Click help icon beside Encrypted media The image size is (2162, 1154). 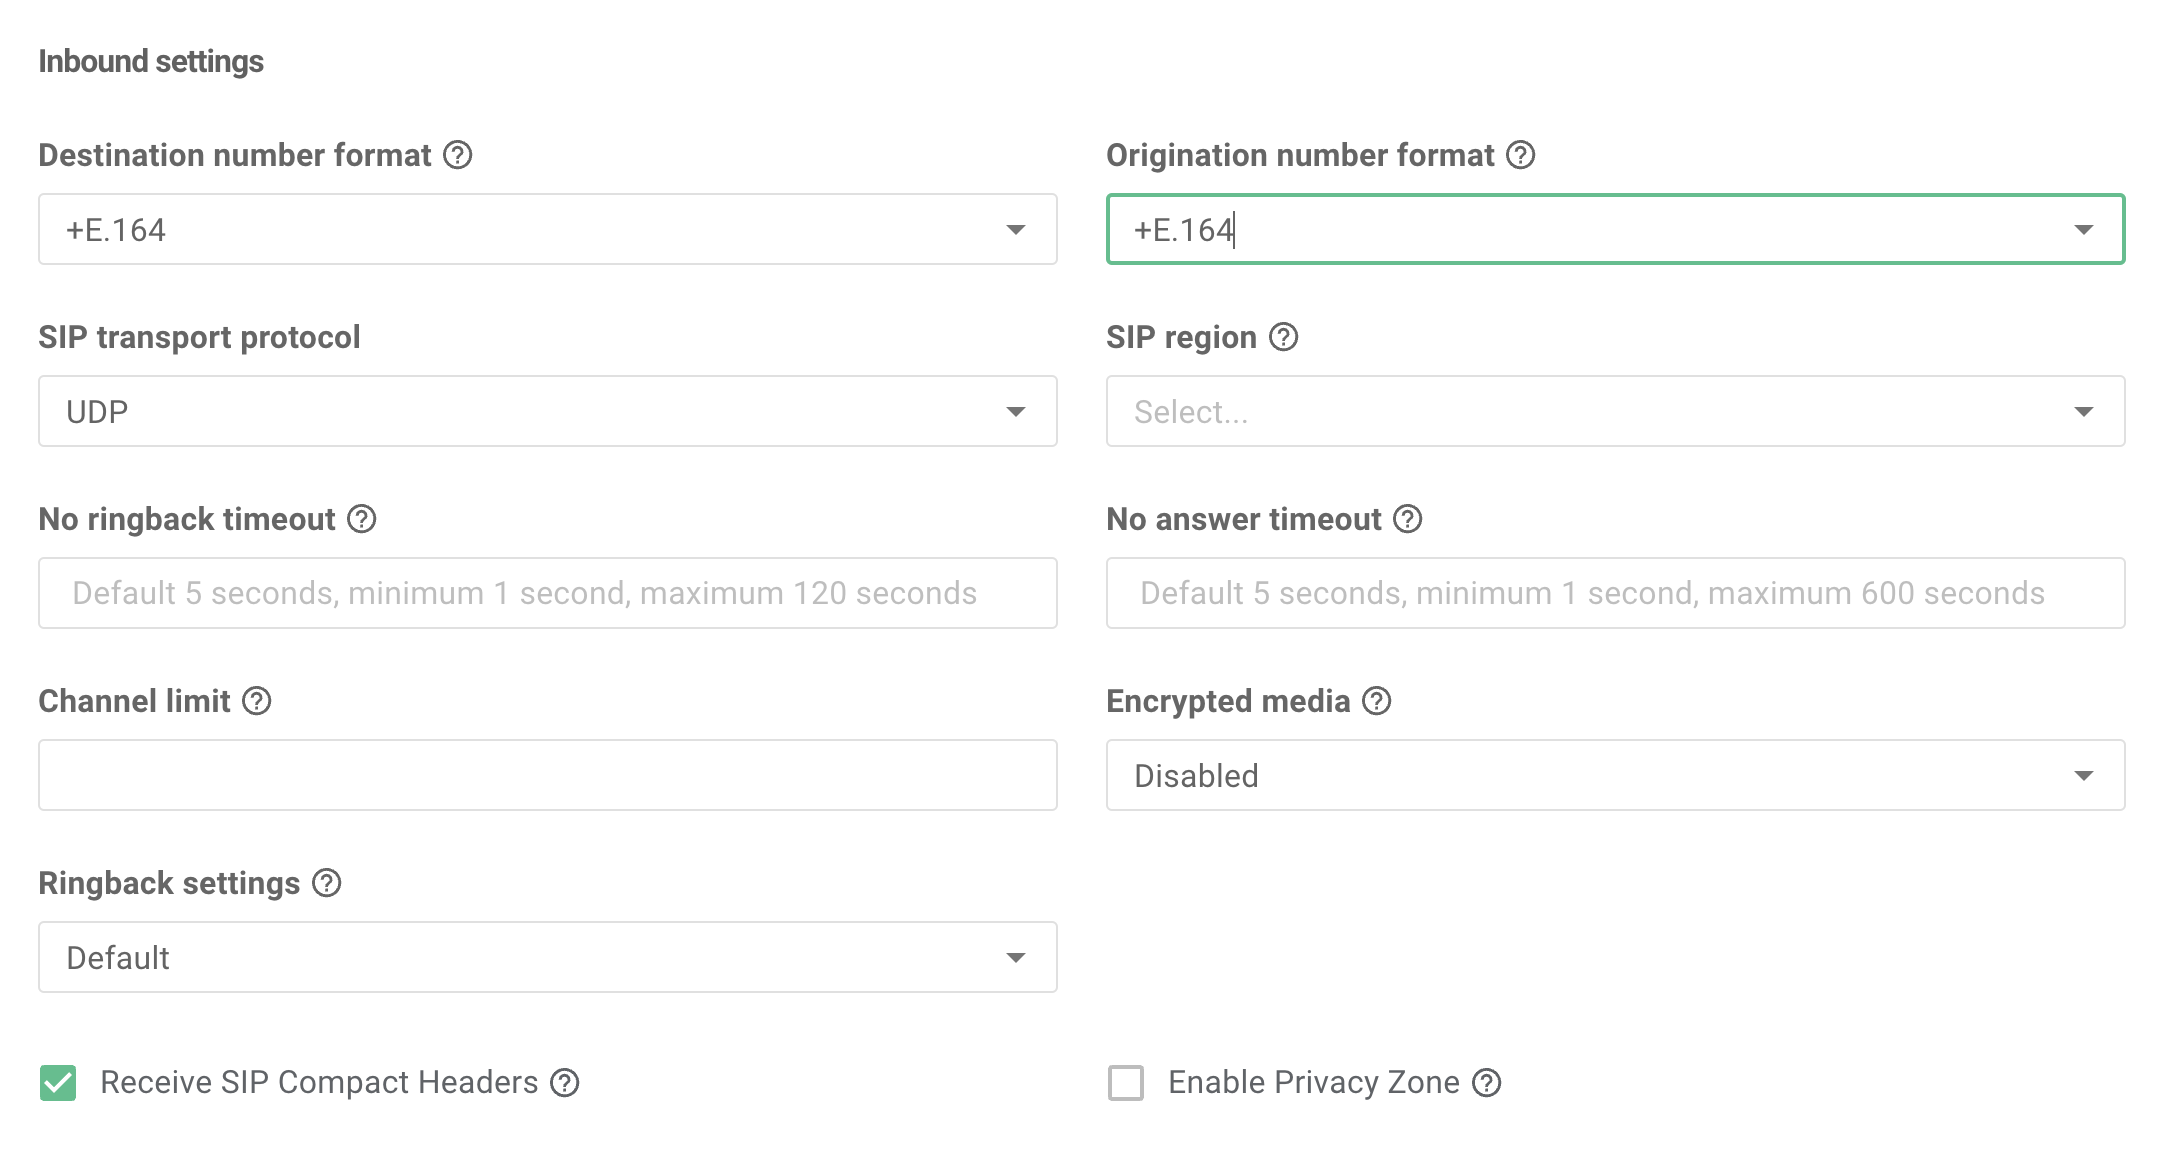click(x=1377, y=701)
